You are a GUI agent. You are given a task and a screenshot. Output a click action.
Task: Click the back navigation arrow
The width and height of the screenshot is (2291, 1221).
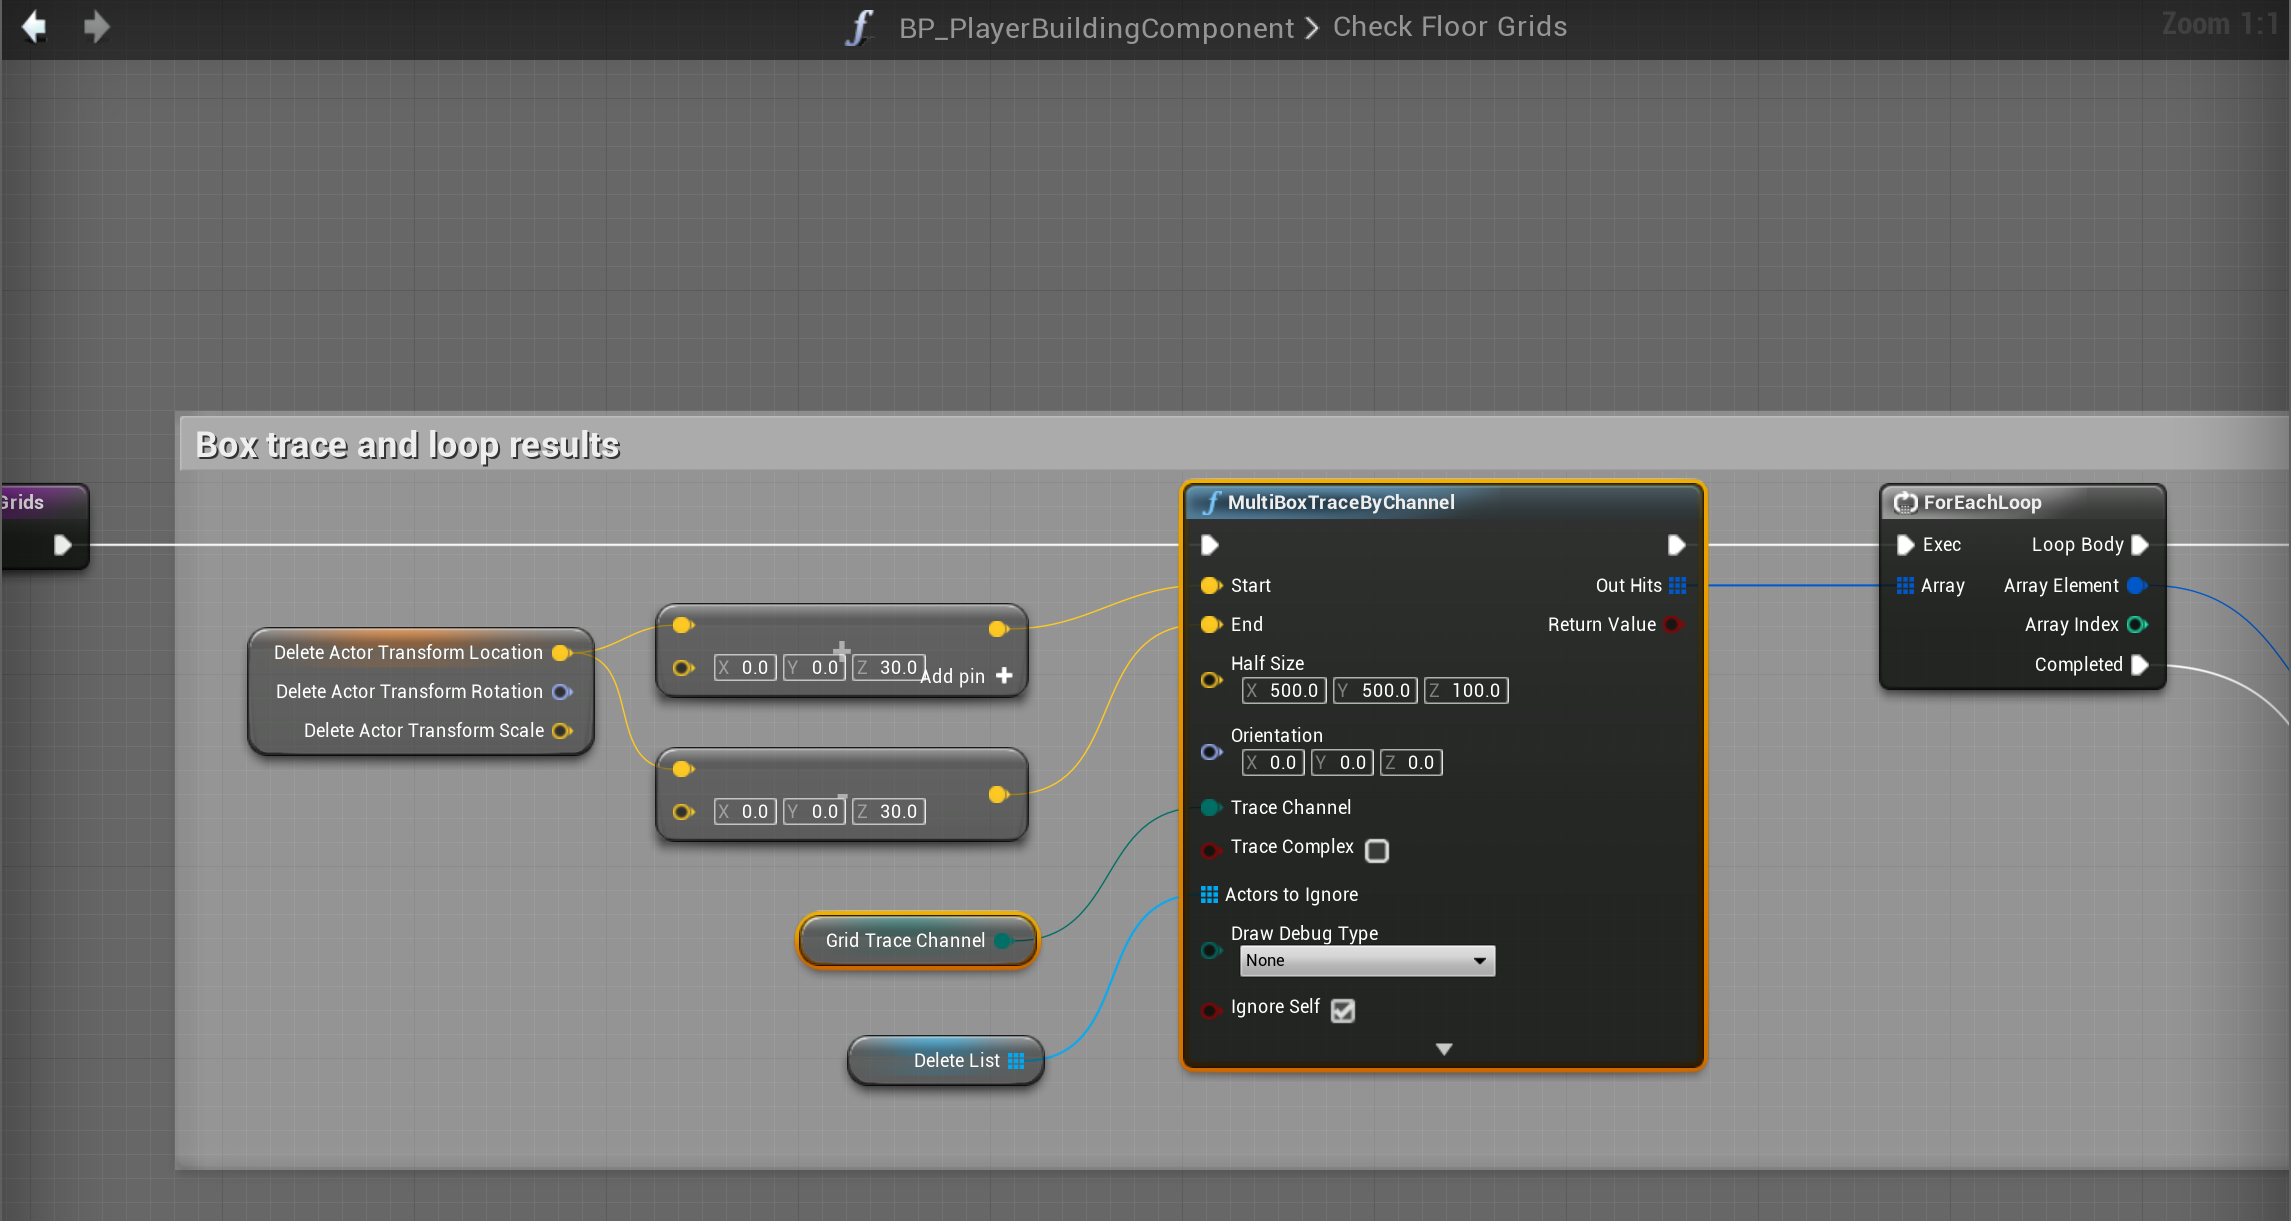click(34, 27)
